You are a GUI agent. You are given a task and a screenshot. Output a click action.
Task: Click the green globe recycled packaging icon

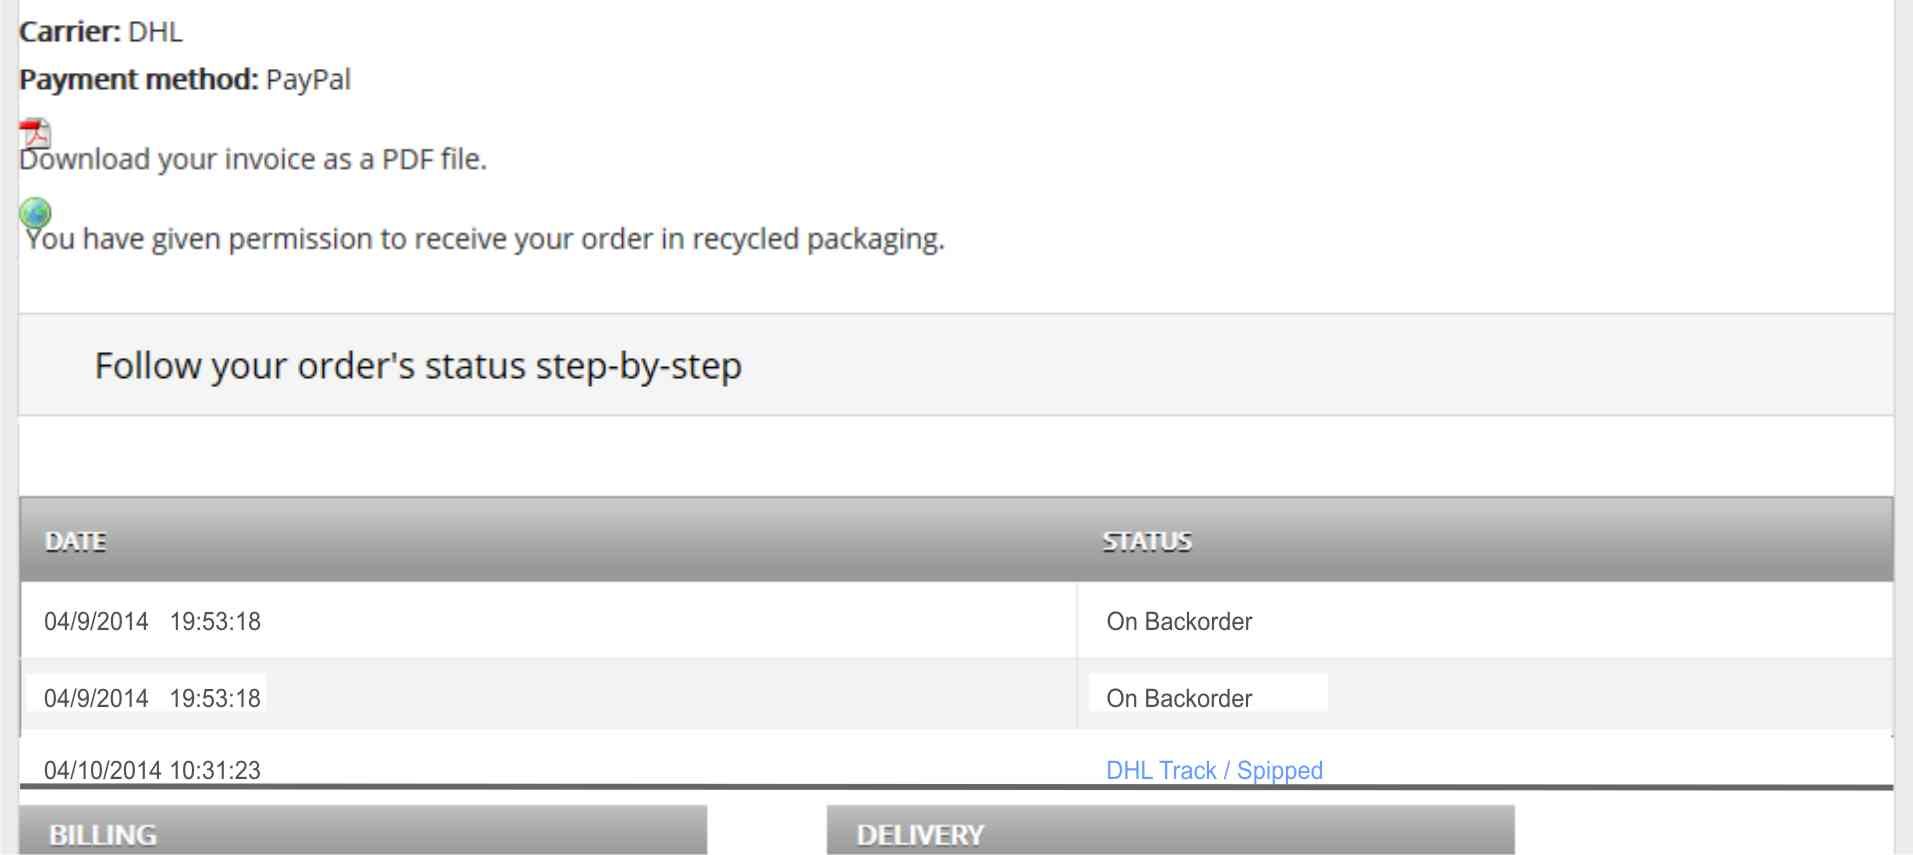35,212
